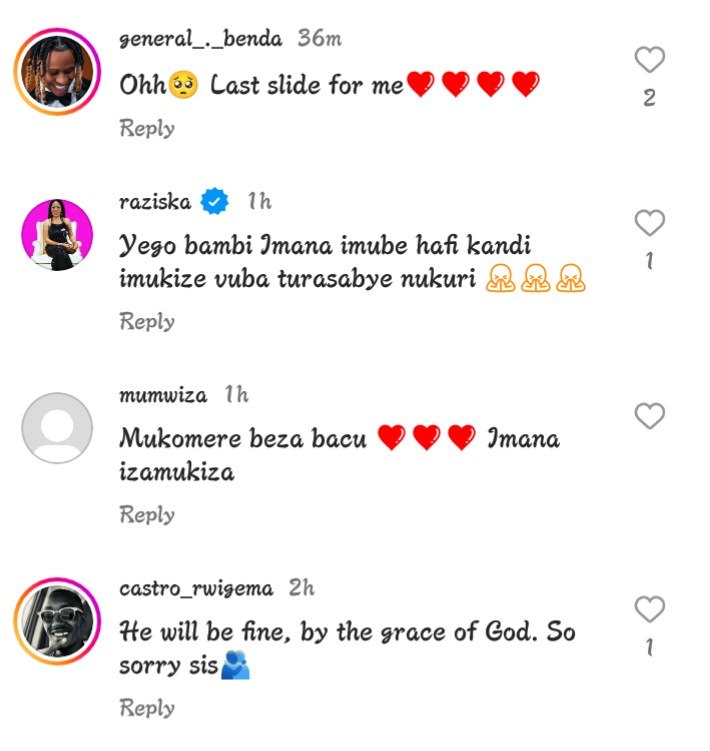Click raziska's blue verified badge
The height and width of the screenshot is (751, 710).
(x=213, y=202)
